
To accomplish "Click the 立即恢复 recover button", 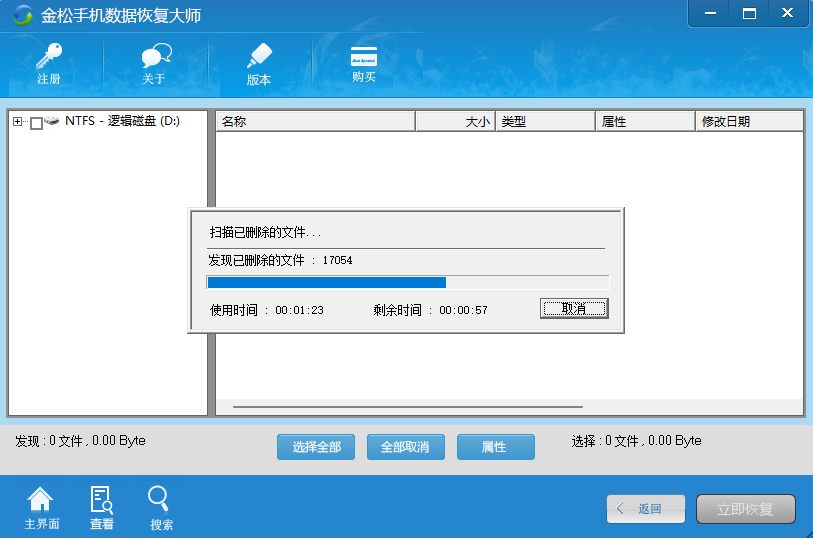I will (x=745, y=509).
